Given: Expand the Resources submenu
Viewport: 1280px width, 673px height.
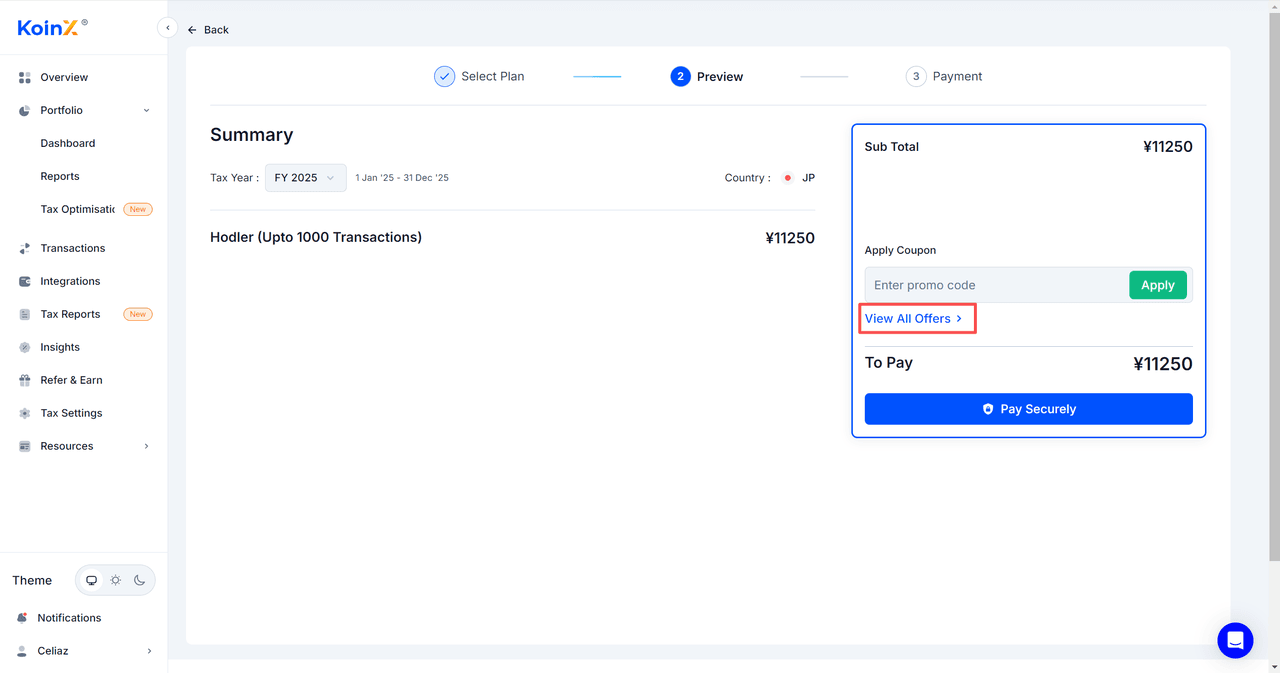Looking at the screenshot, I should click(x=146, y=446).
